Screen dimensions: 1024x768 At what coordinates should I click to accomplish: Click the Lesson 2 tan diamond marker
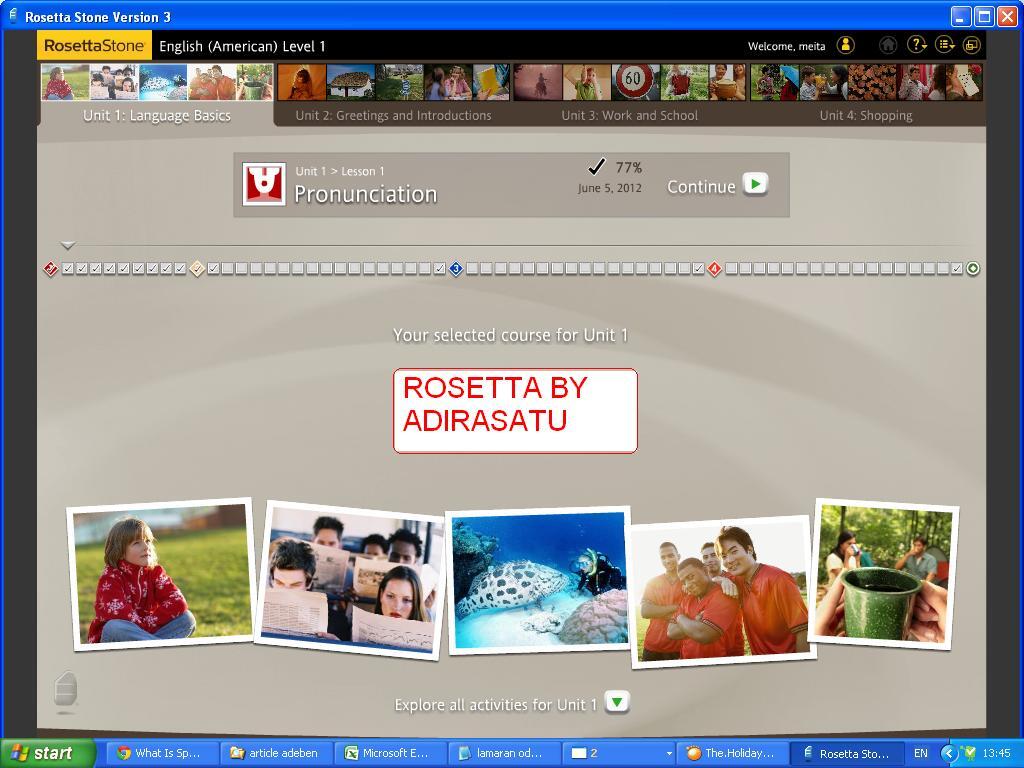[x=197, y=268]
